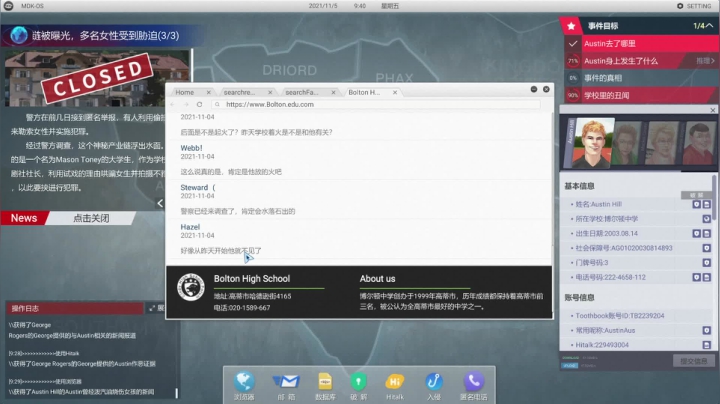The width and height of the screenshot is (720, 404).
Task: Click document icon on 出生日期 row
Action: pos(707,233)
